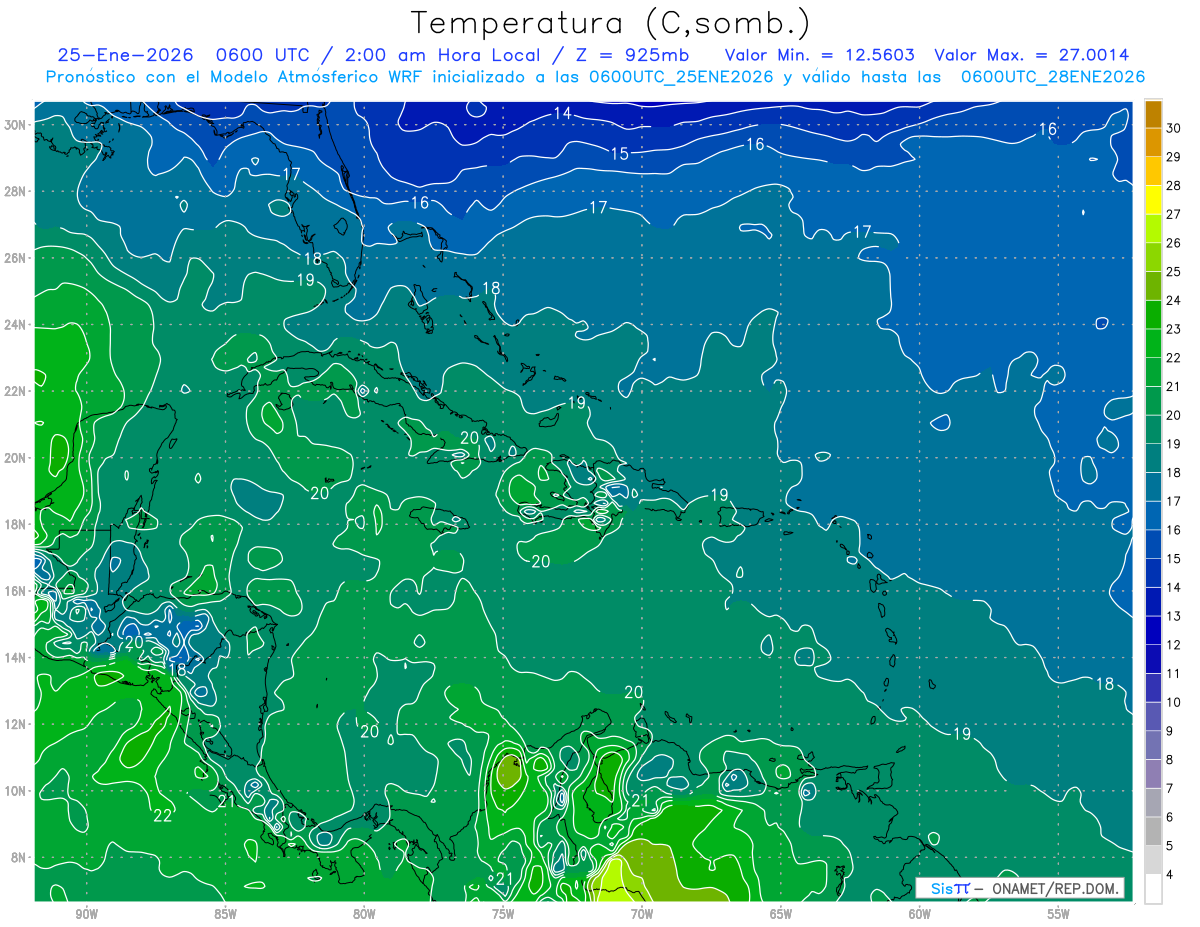Viewport: 1200px width, 927px height.
Task: Click the purple swatch between 8 and 9
Action: click(x=1153, y=746)
